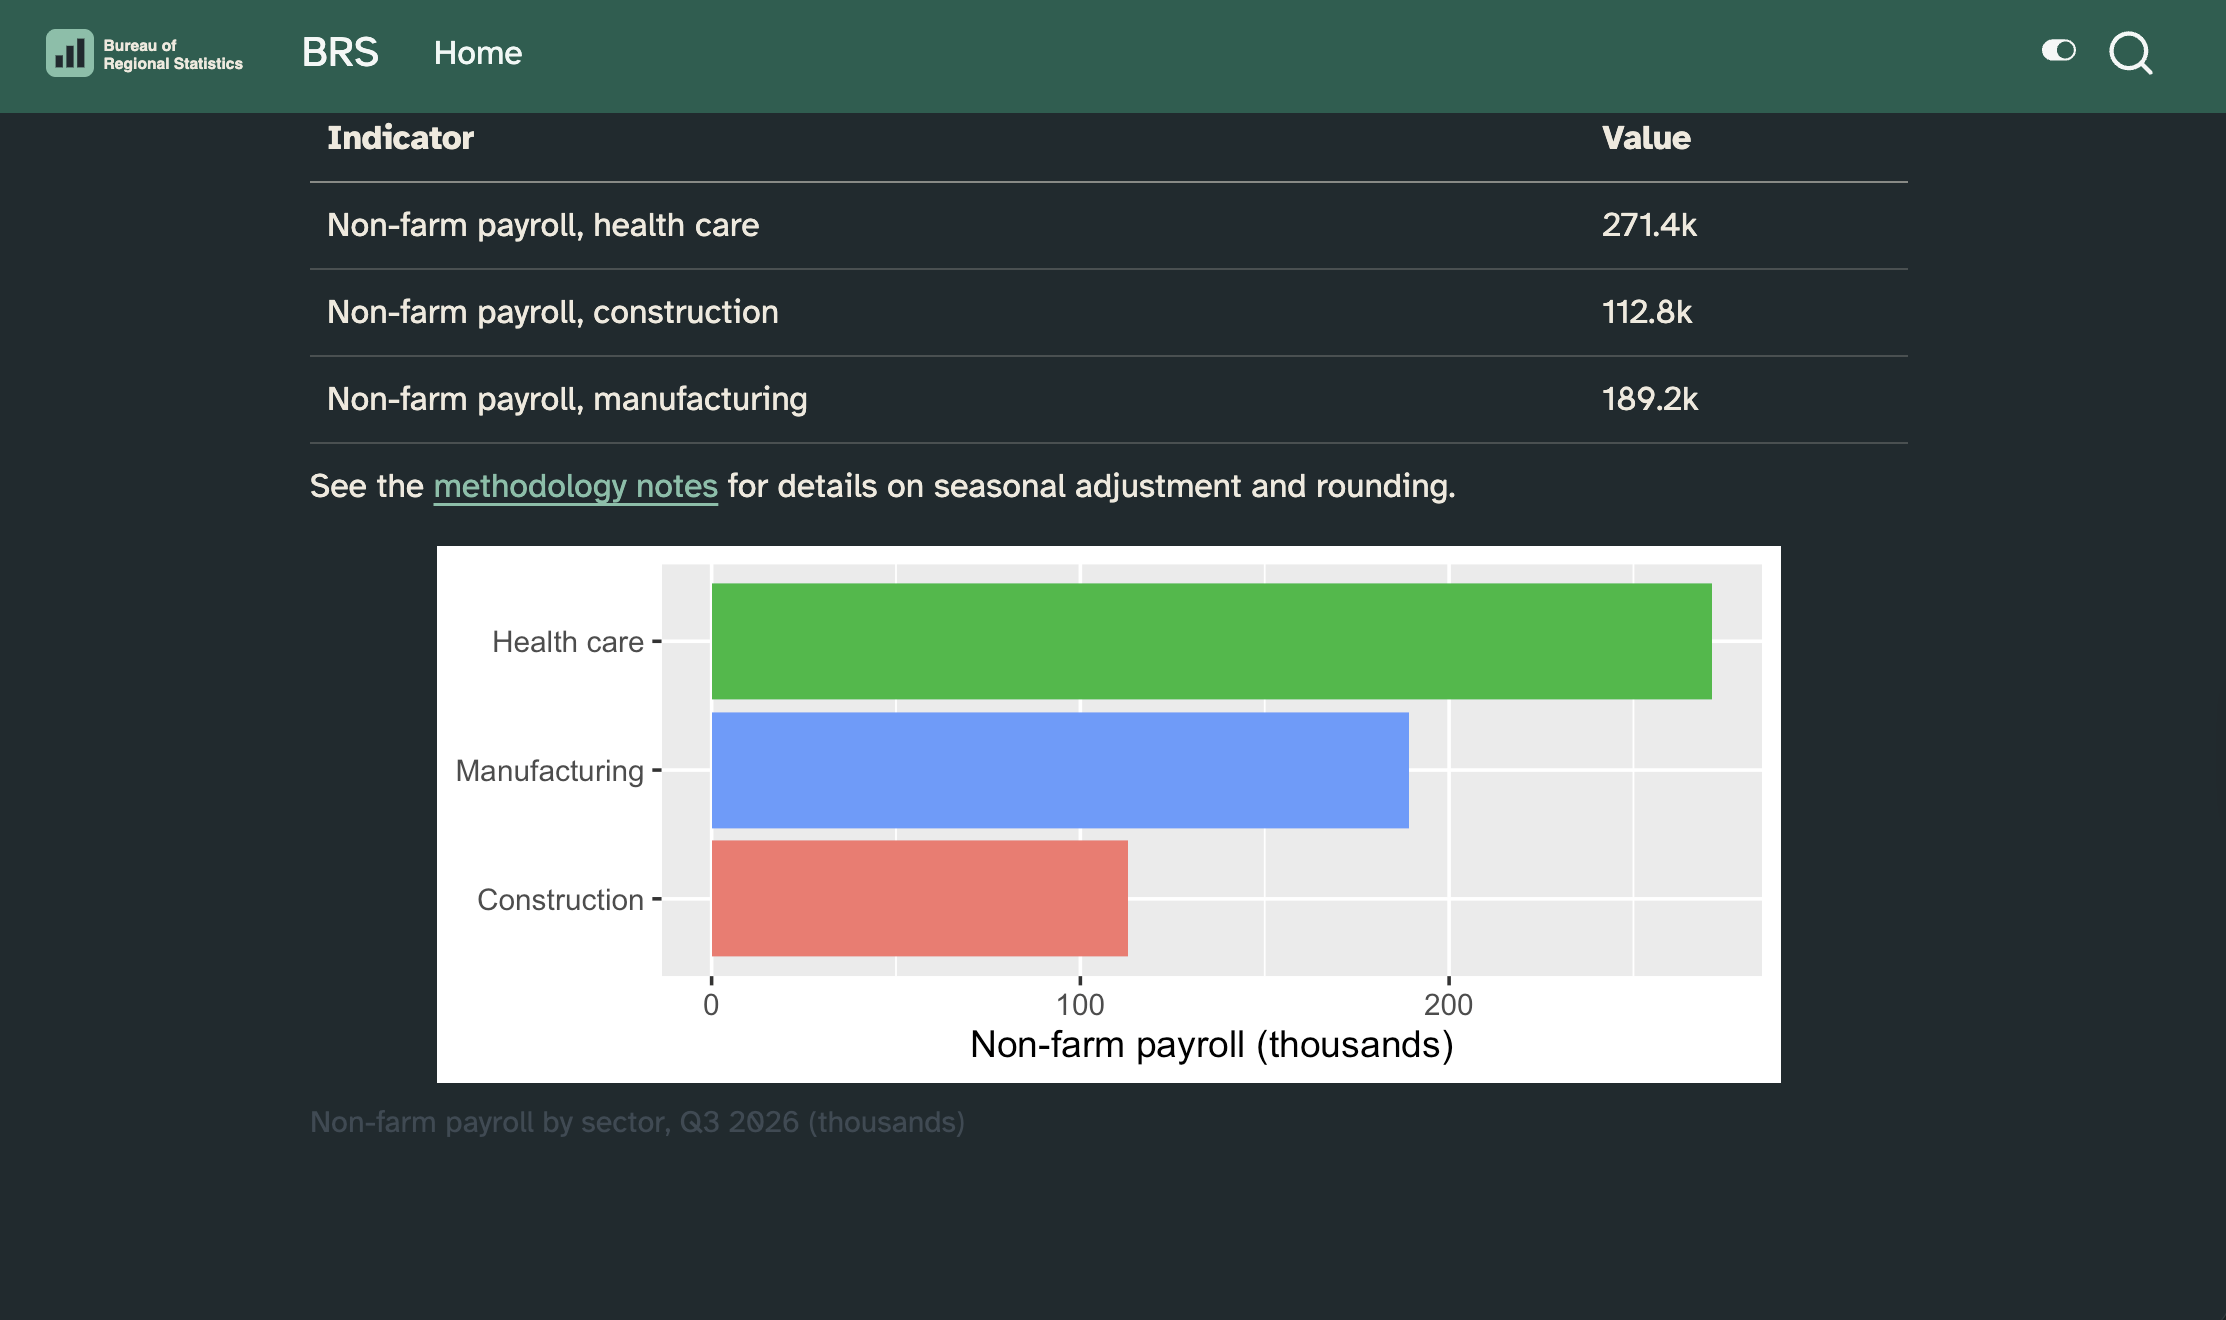This screenshot has width=2226, height=1320.
Task: Click the Bureau of Regional Statistics logo
Action: 145,53
